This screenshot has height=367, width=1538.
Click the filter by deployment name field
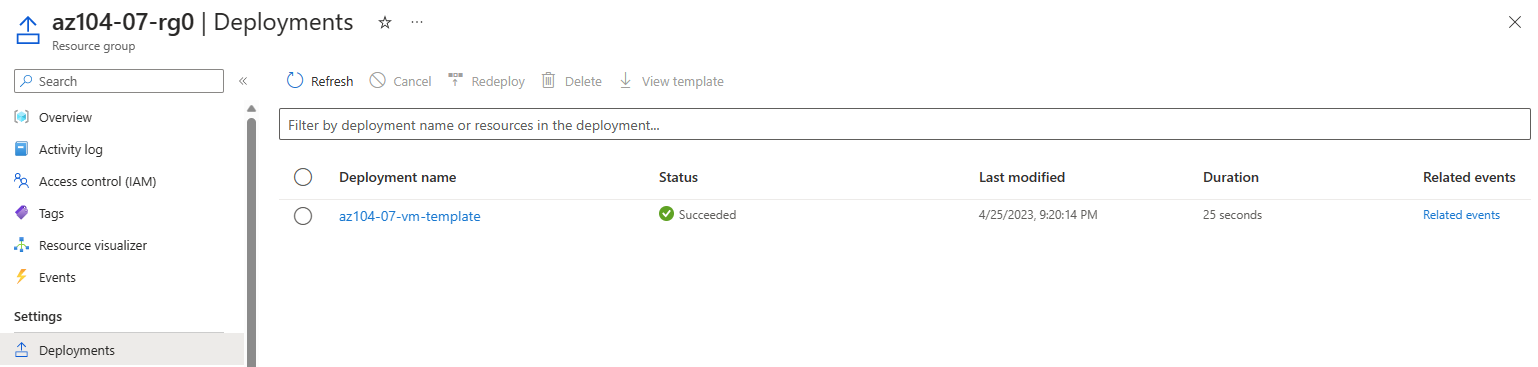click(905, 125)
